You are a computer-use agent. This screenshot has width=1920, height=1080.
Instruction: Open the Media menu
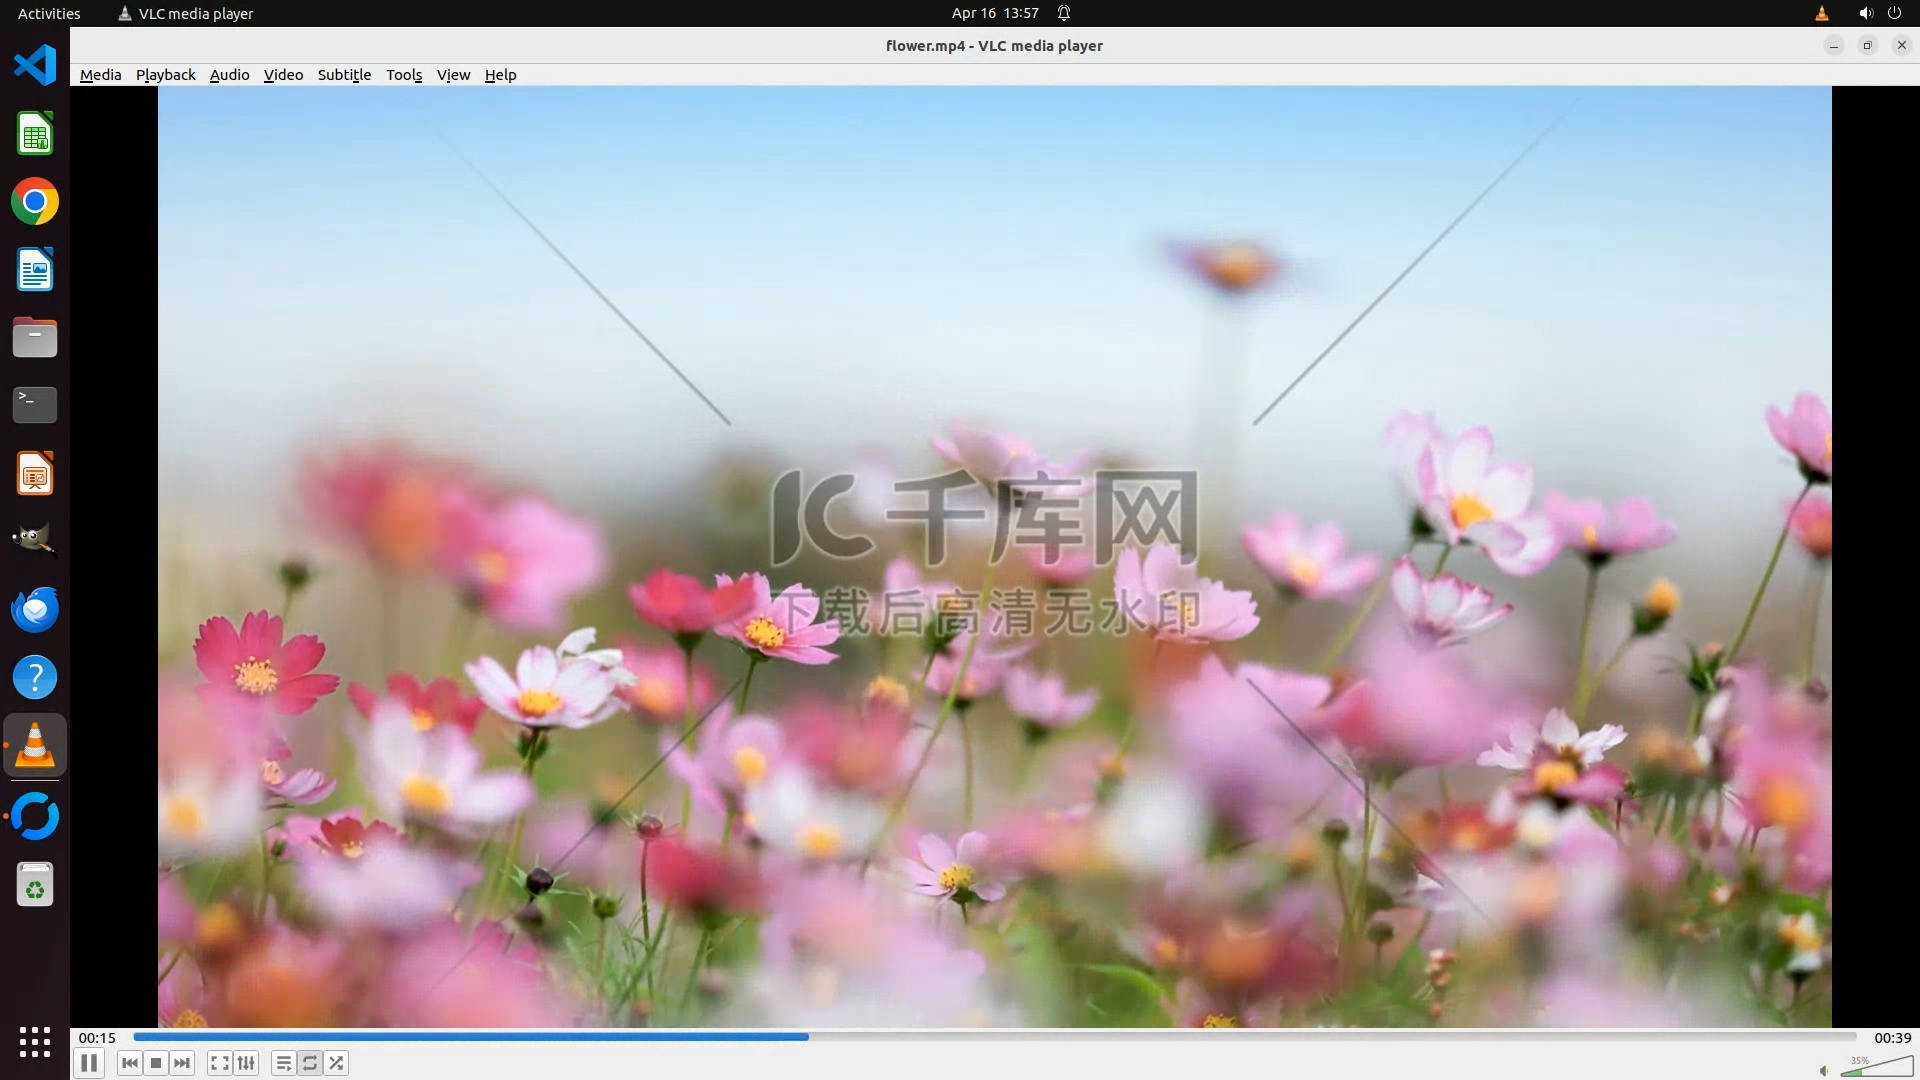[100, 75]
